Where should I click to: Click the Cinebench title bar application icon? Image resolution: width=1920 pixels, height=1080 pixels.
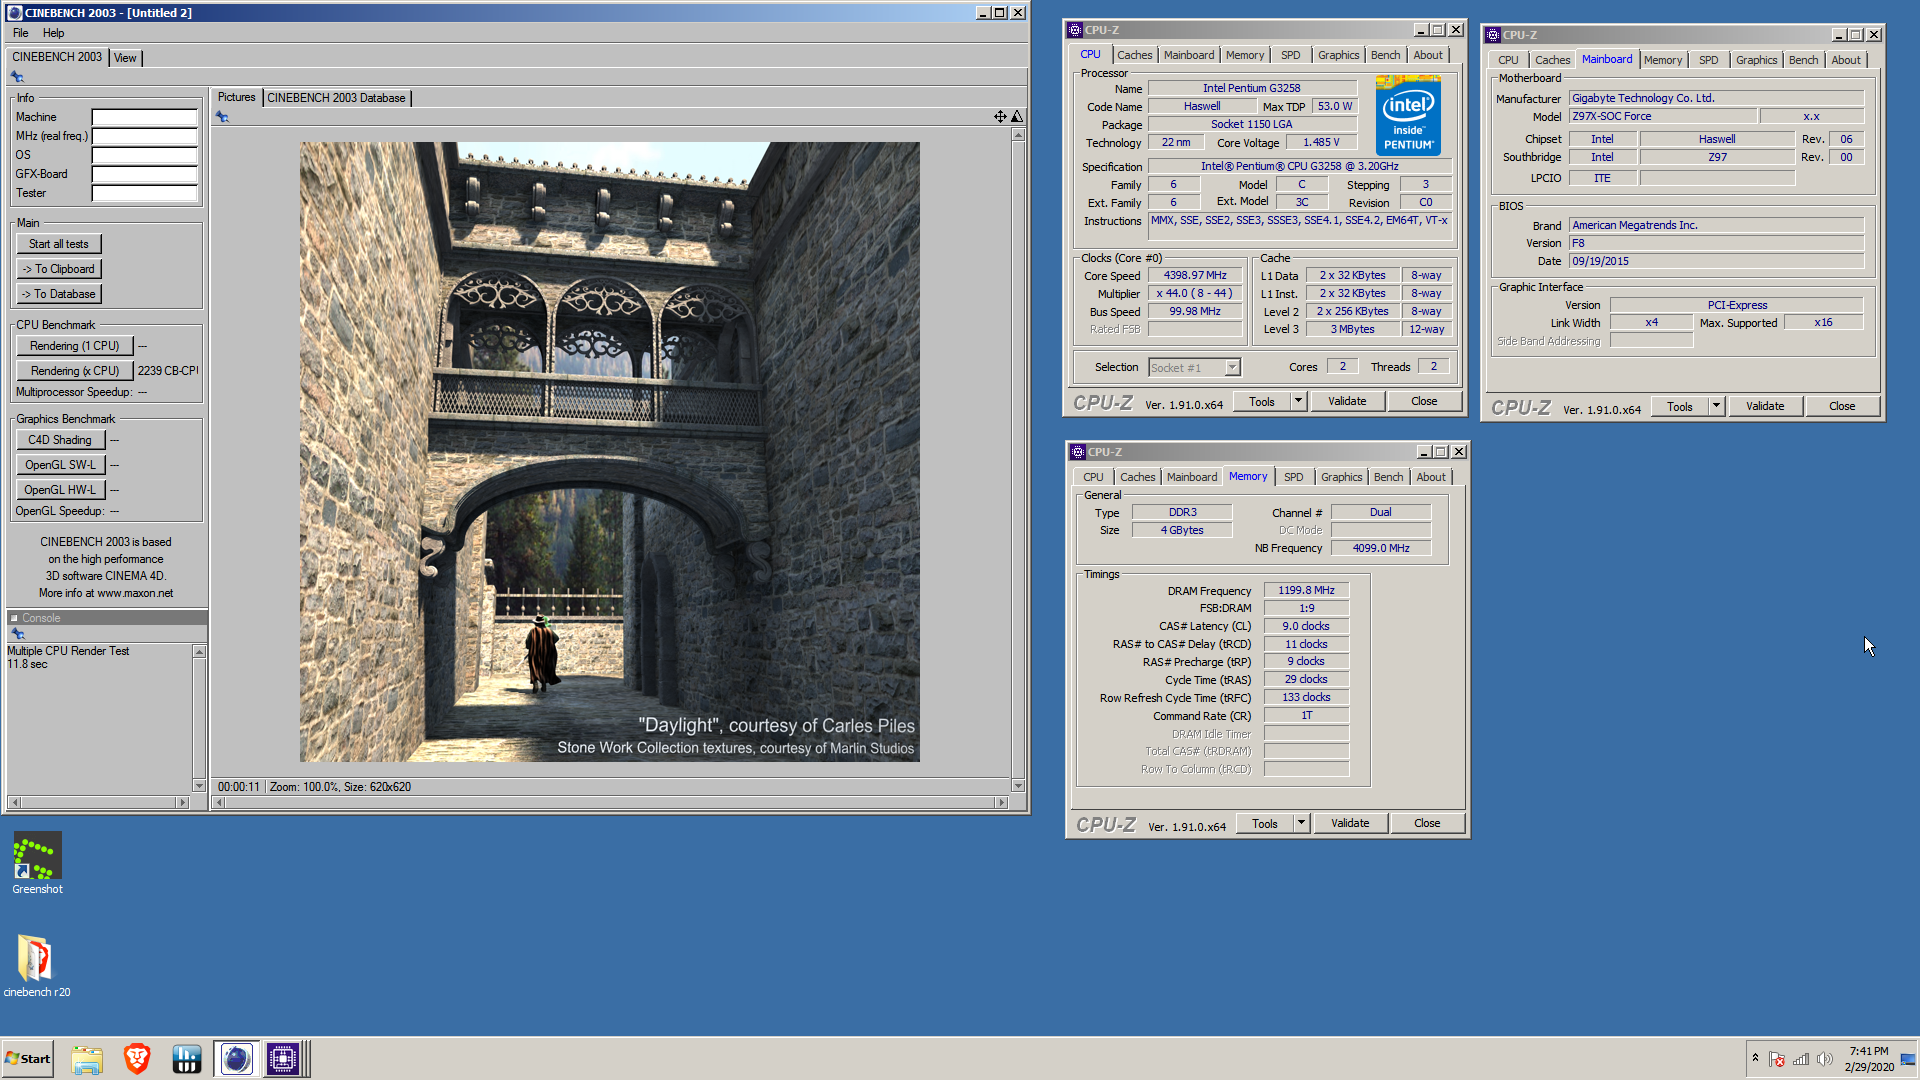[x=14, y=13]
